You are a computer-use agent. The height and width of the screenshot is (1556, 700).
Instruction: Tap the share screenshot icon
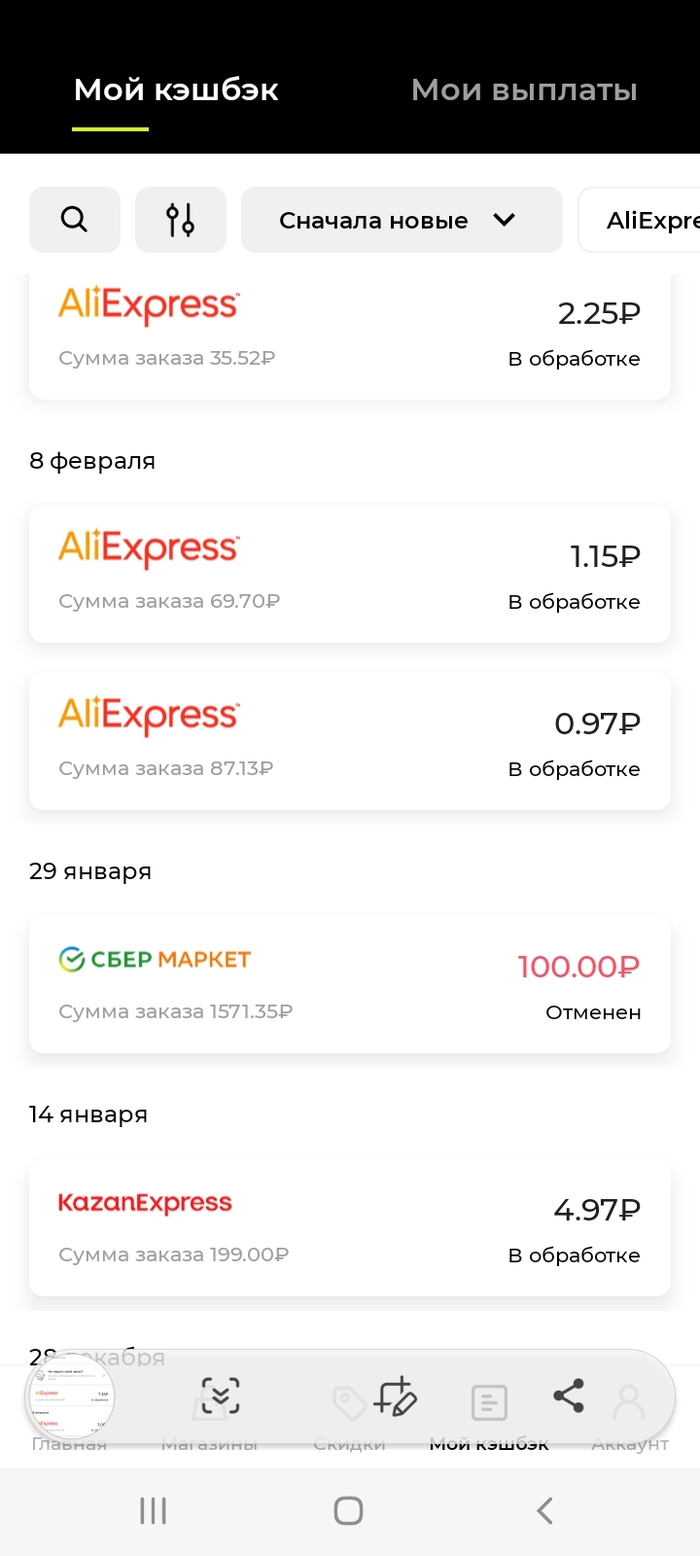point(568,1396)
